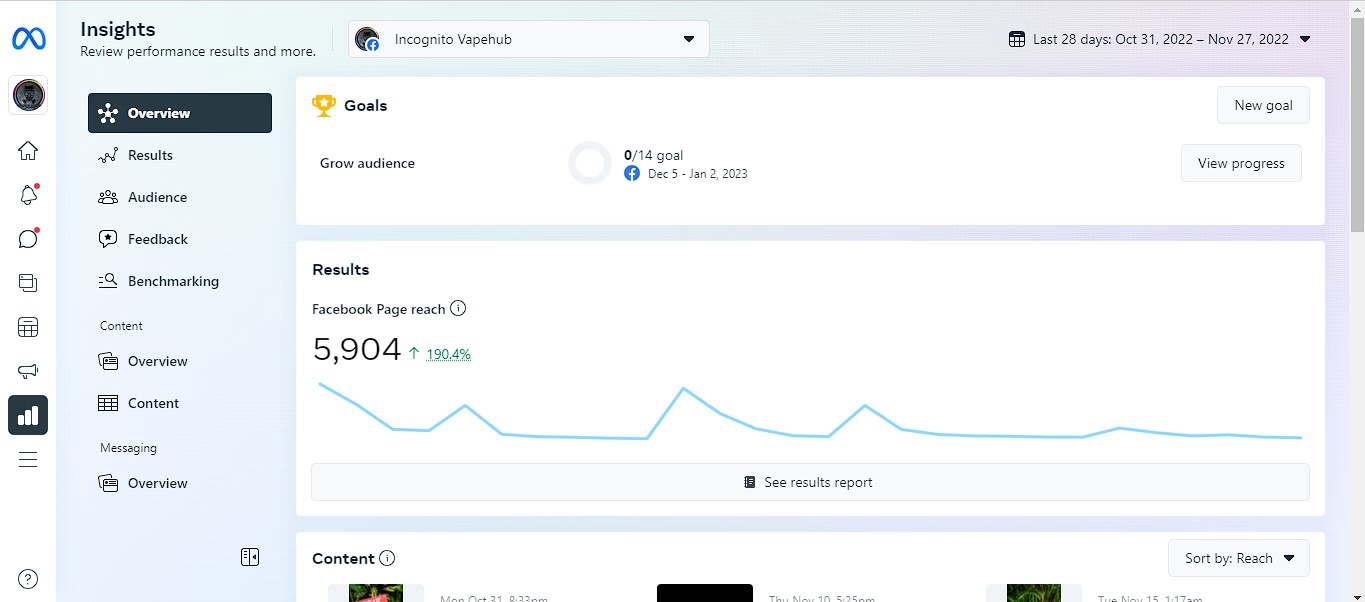Click the 190.4% reach change link
This screenshot has width=1365, height=602.
pyautogui.click(x=448, y=354)
